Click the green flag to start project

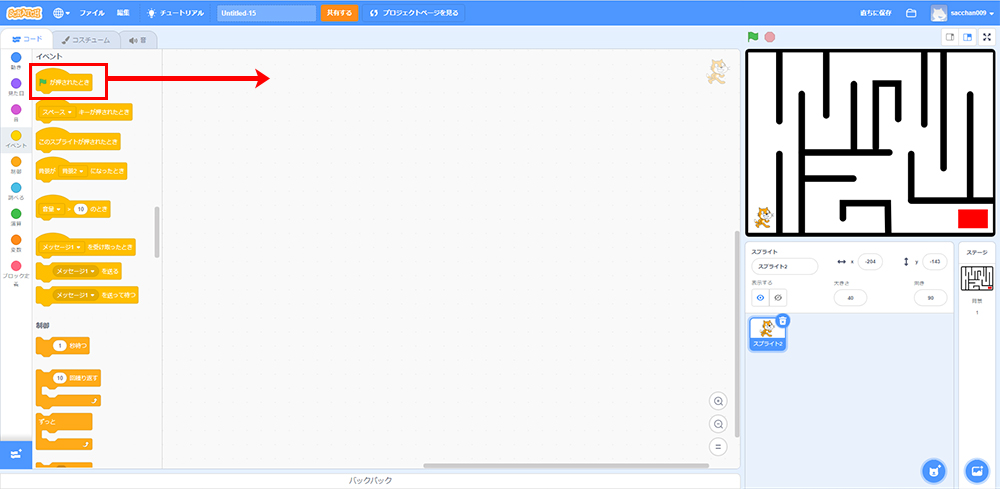[753, 37]
